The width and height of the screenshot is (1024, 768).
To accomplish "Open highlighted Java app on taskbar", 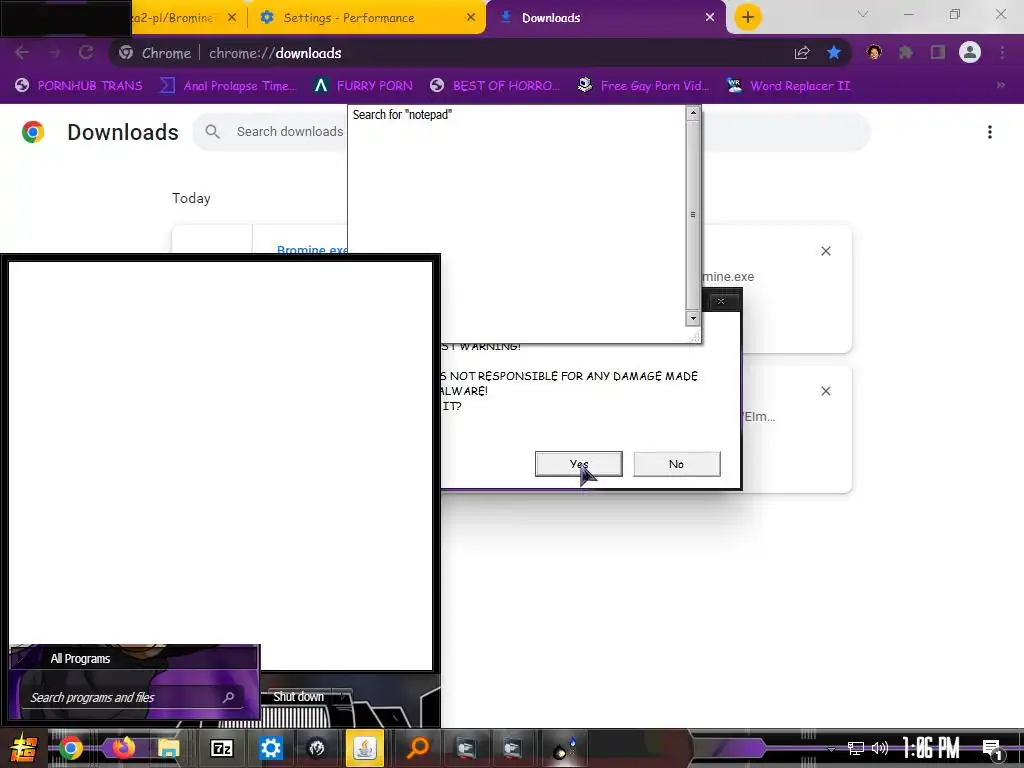I will click(x=364, y=748).
